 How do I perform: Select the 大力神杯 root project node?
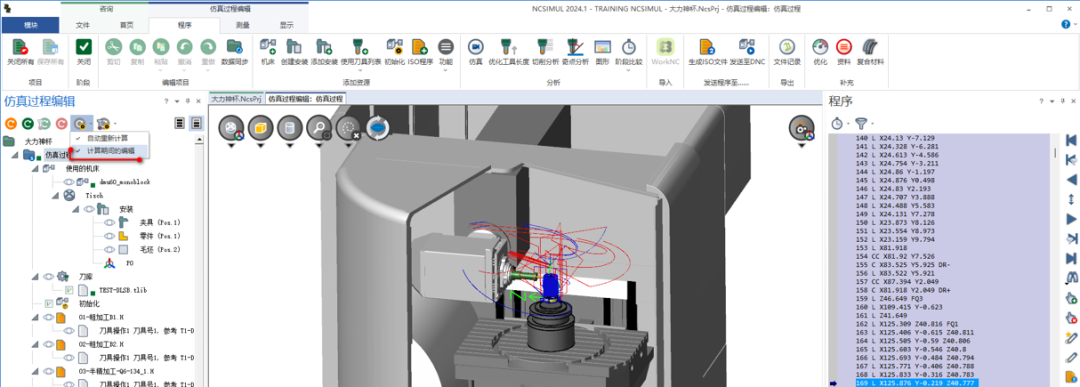coord(39,141)
